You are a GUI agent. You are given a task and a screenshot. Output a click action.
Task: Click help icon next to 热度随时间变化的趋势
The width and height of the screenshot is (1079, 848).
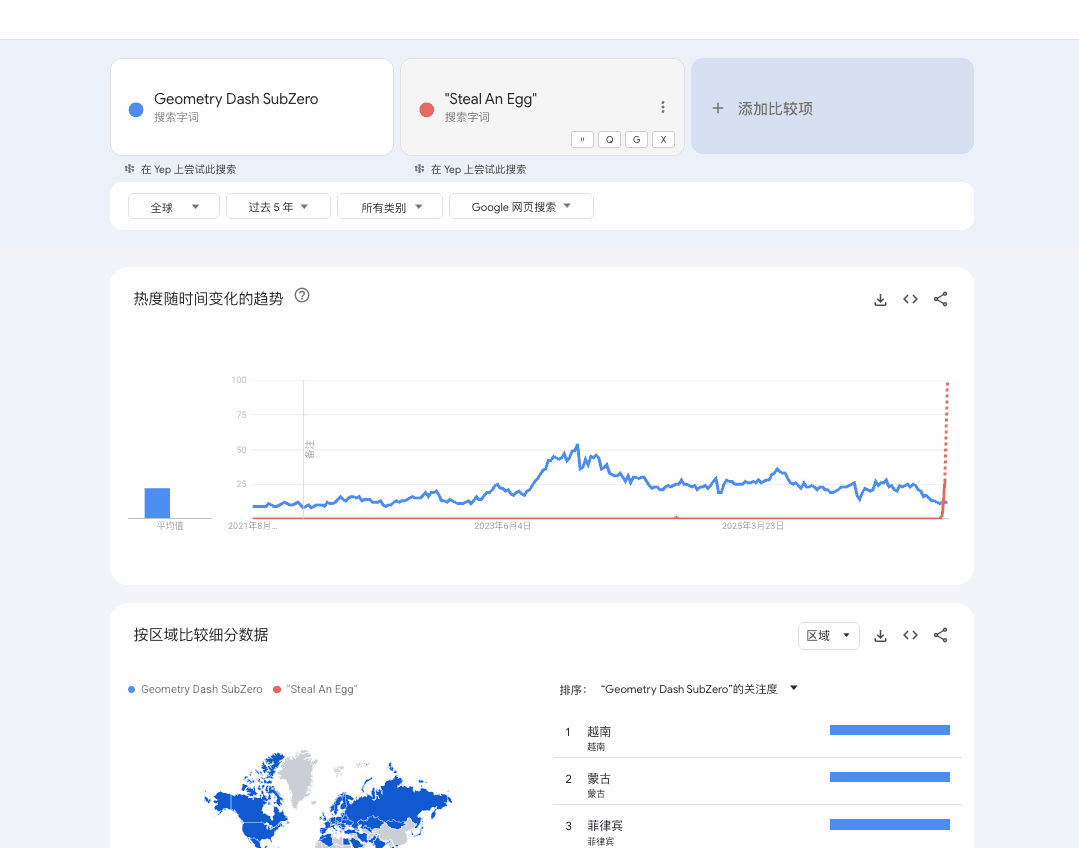(x=301, y=295)
